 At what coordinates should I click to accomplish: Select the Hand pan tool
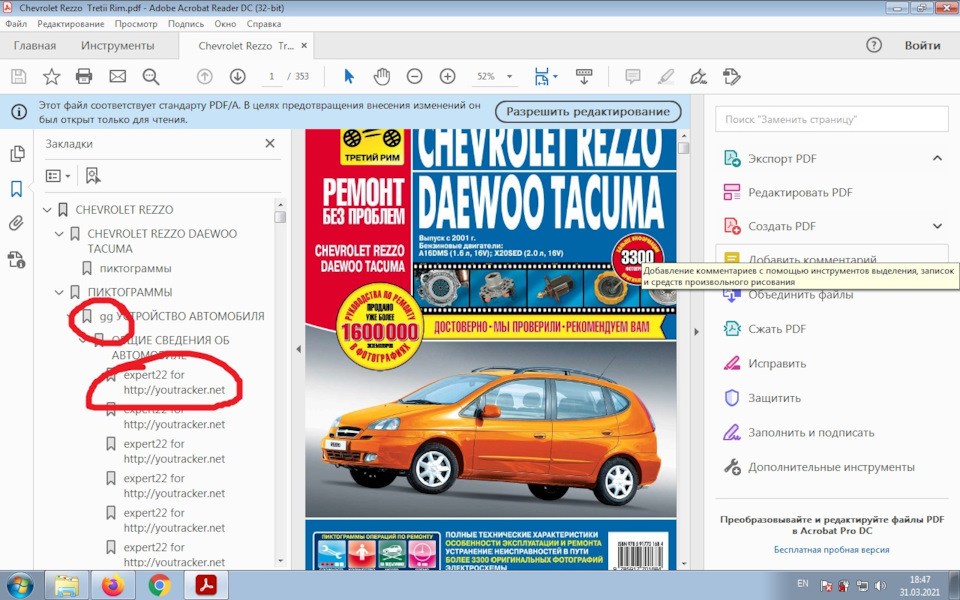click(x=381, y=77)
